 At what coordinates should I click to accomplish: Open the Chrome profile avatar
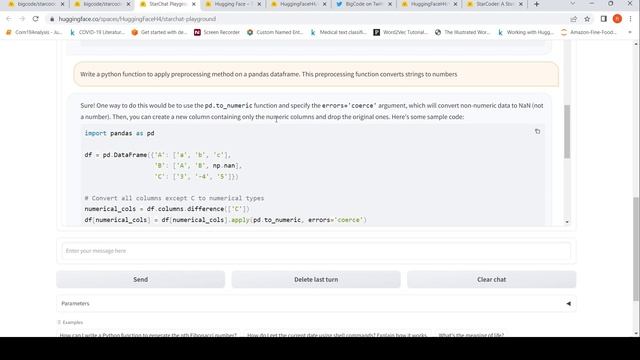pyautogui.click(x=617, y=19)
